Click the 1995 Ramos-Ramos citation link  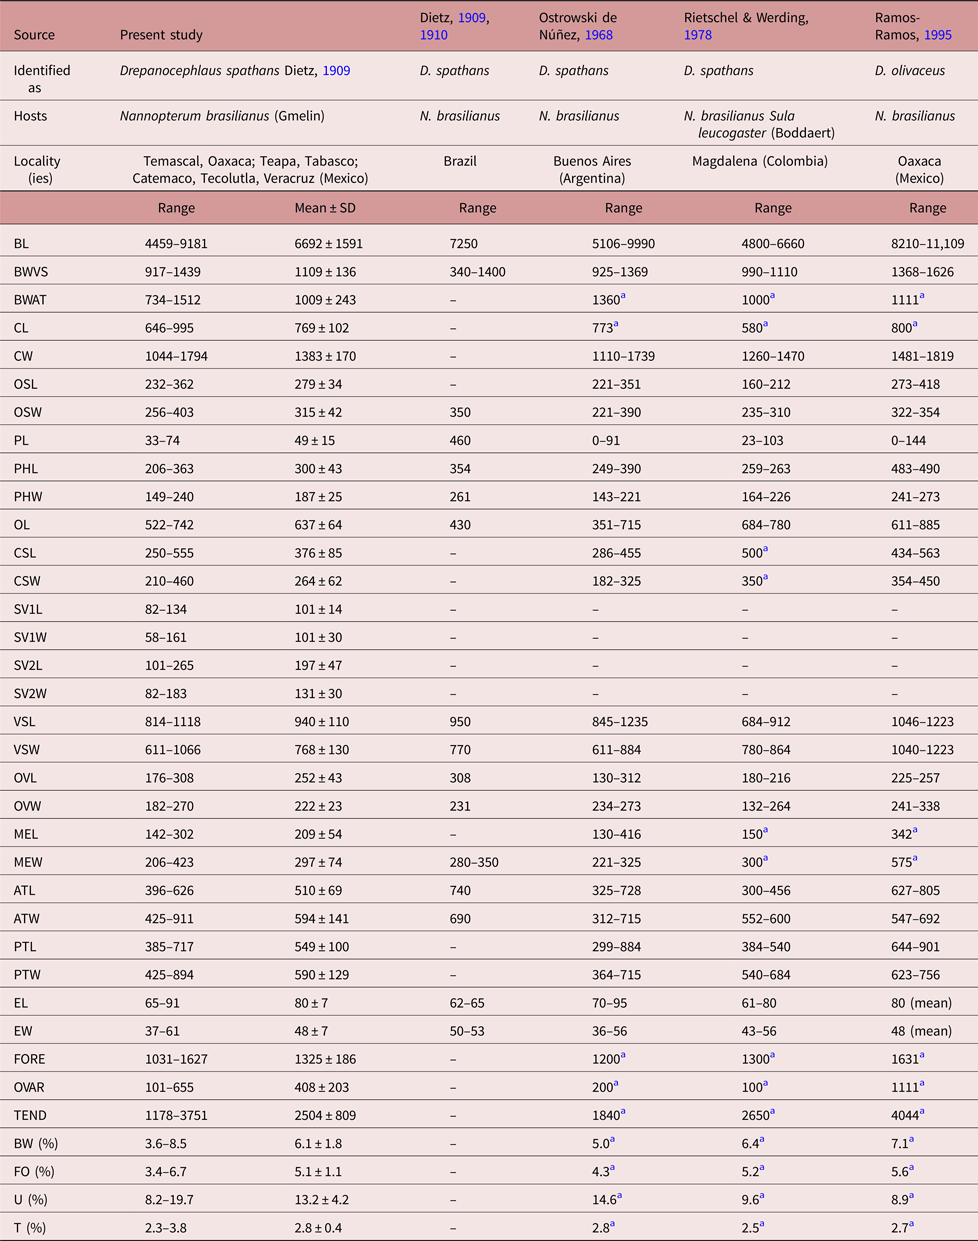tap(938, 35)
